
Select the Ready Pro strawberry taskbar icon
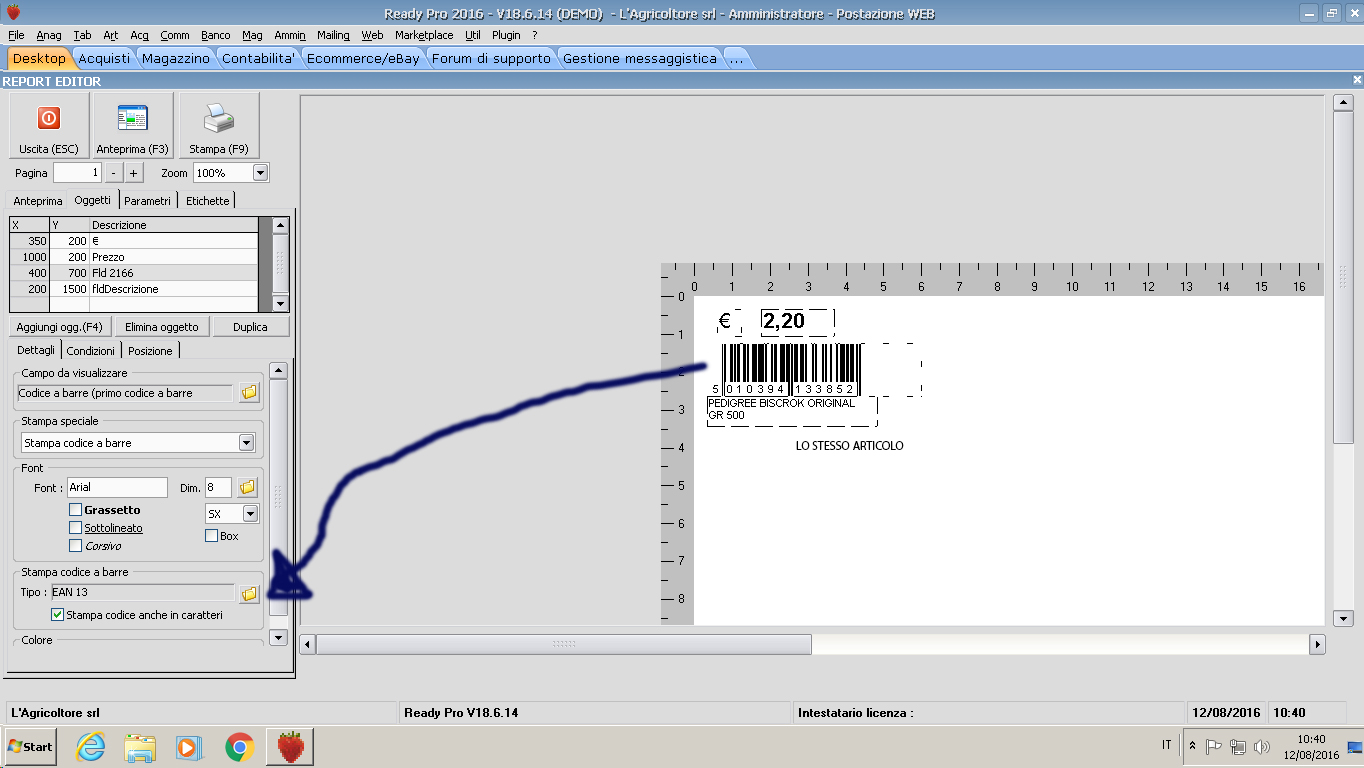coord(290,746)
